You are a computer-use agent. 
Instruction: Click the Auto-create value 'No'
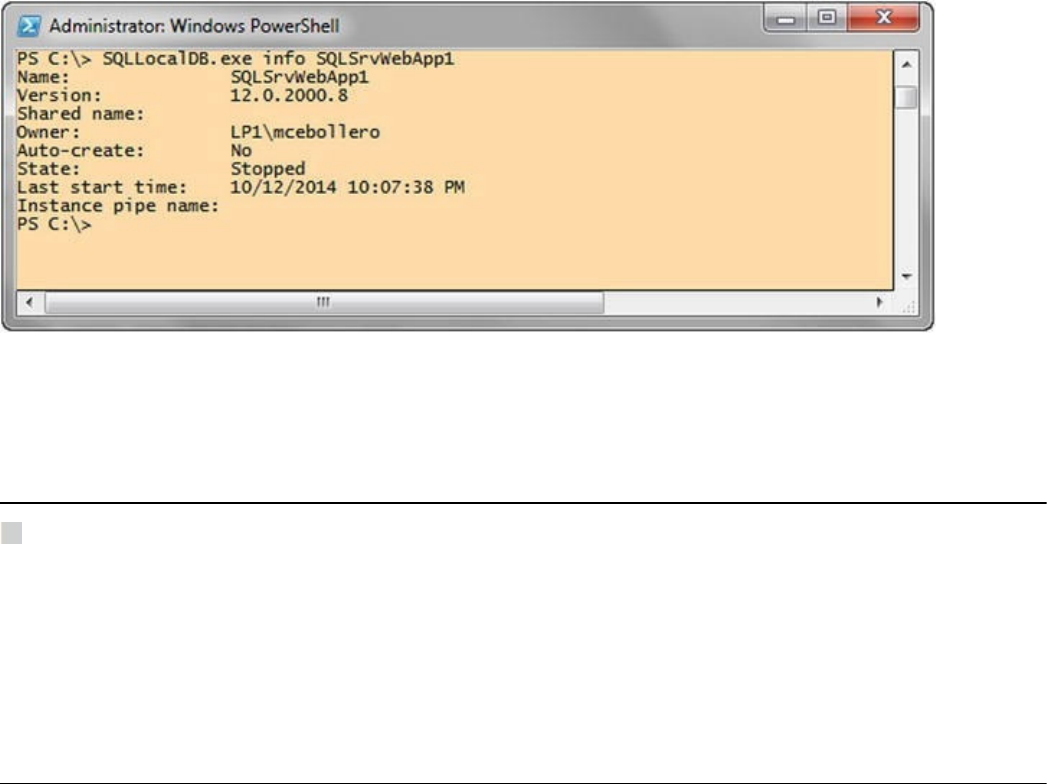[241, 151]
